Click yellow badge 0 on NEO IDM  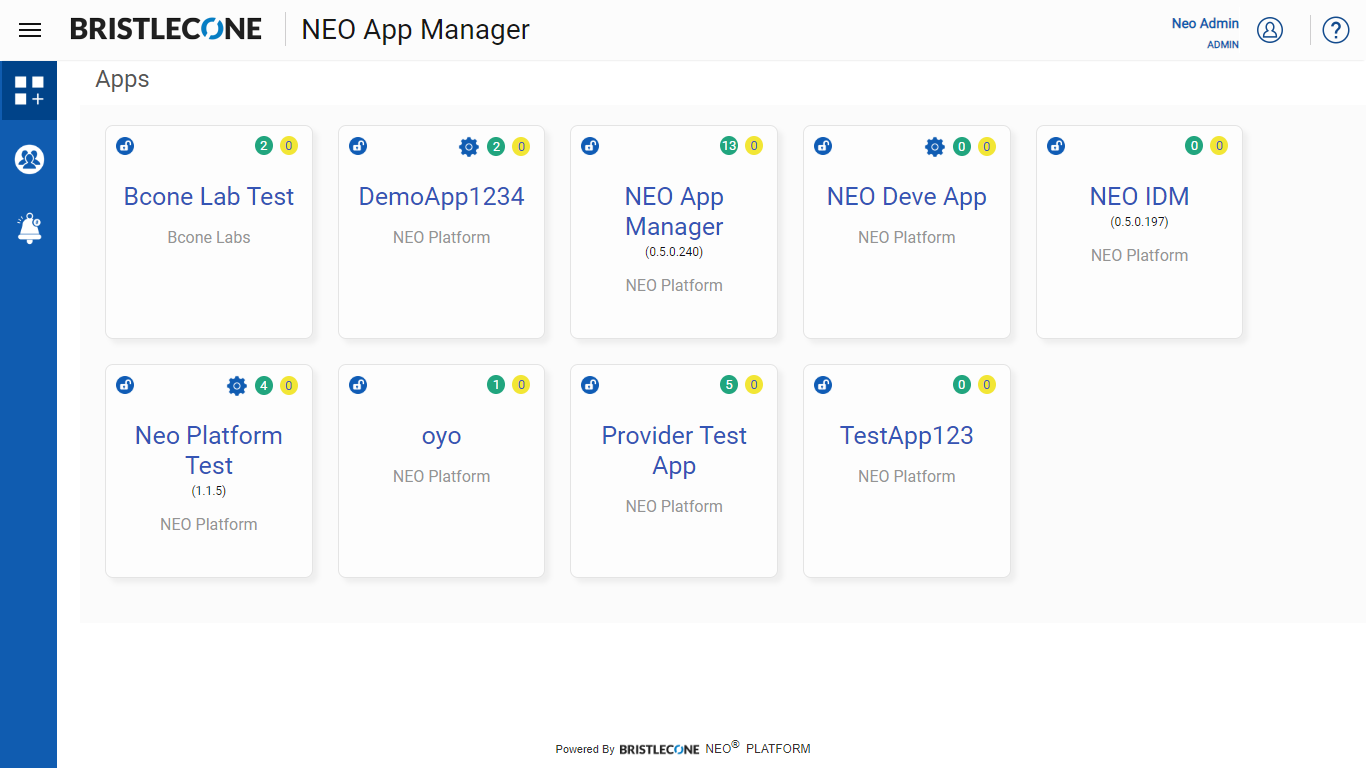coord(1219,146)
